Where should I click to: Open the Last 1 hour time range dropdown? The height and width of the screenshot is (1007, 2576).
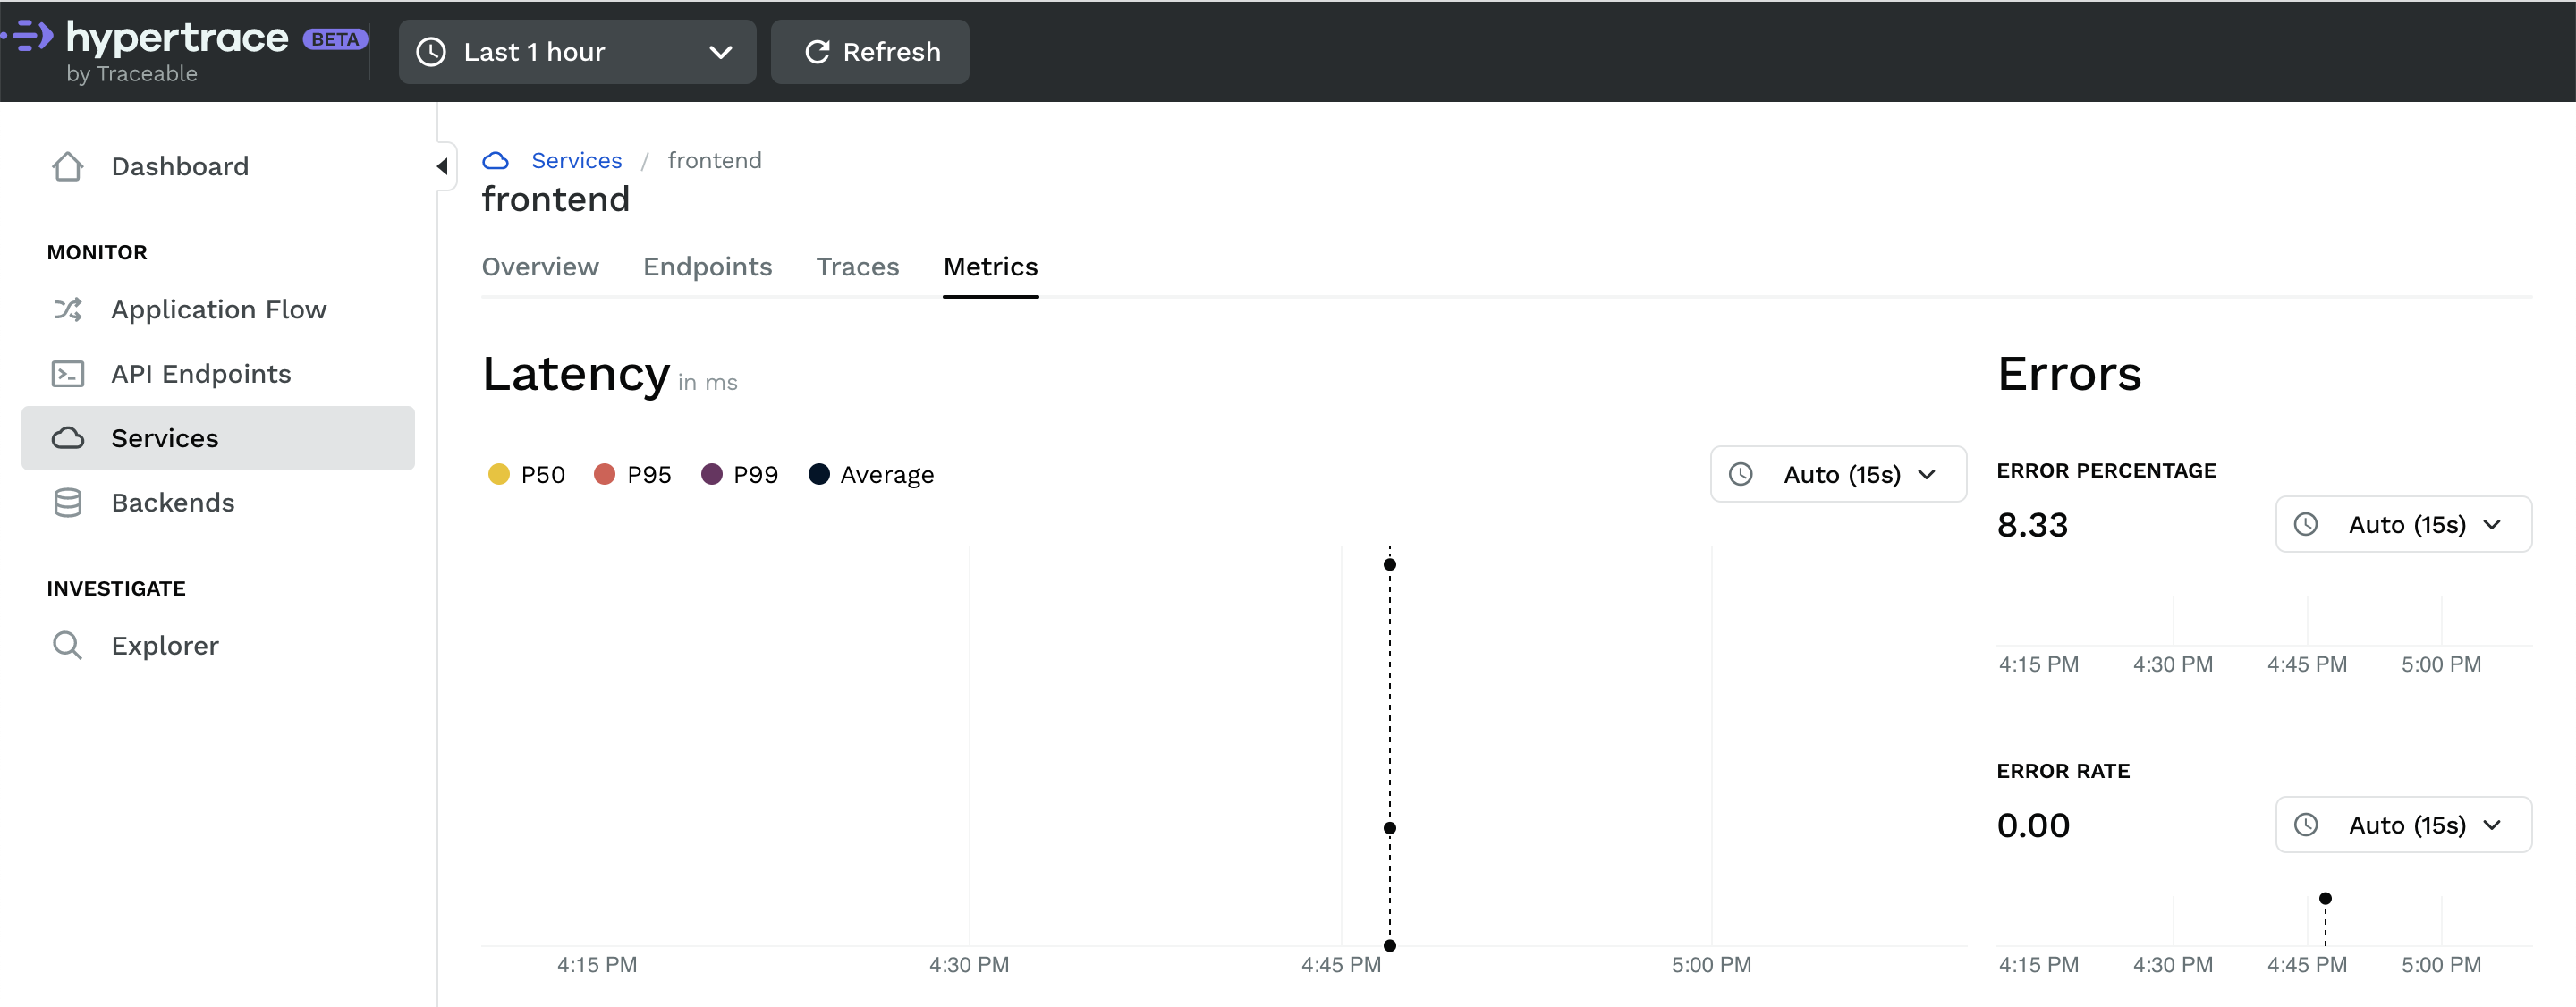click(577, 52)
